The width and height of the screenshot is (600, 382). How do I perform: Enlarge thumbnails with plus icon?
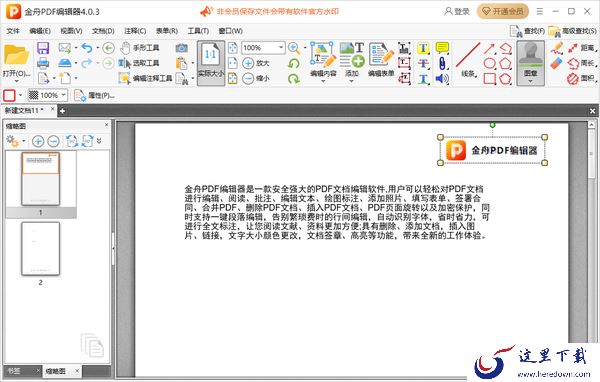(x=38, y=141)
